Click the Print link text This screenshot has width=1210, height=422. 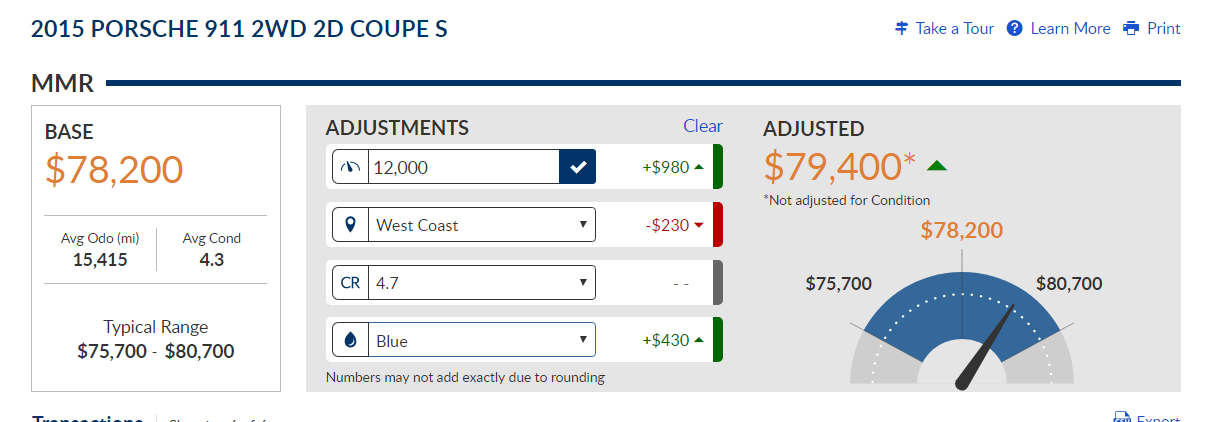tap(1164, 28)
